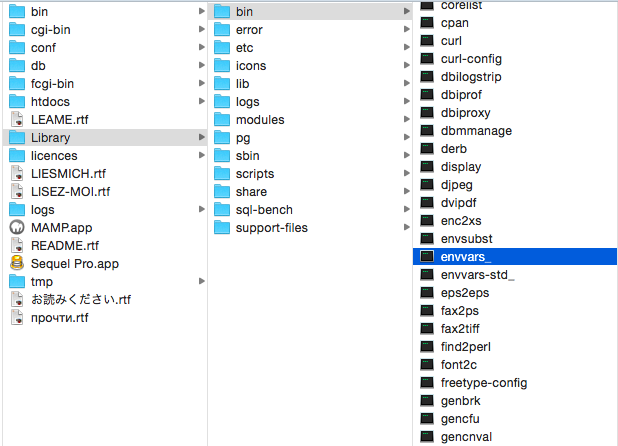
Task: Open the licences folder
Action: (x=54, y=156)
